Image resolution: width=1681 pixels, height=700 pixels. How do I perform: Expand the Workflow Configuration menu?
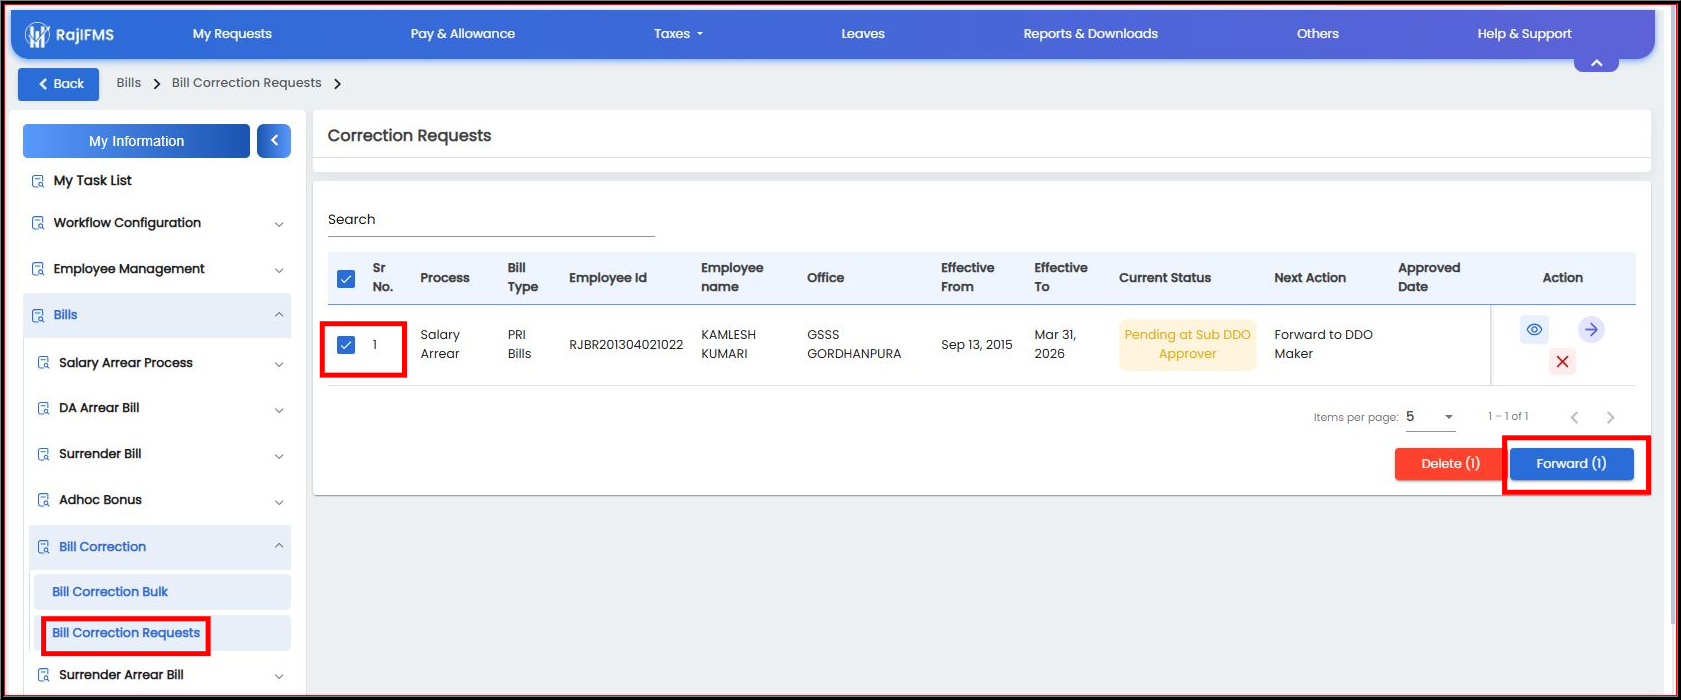[279, 224]
